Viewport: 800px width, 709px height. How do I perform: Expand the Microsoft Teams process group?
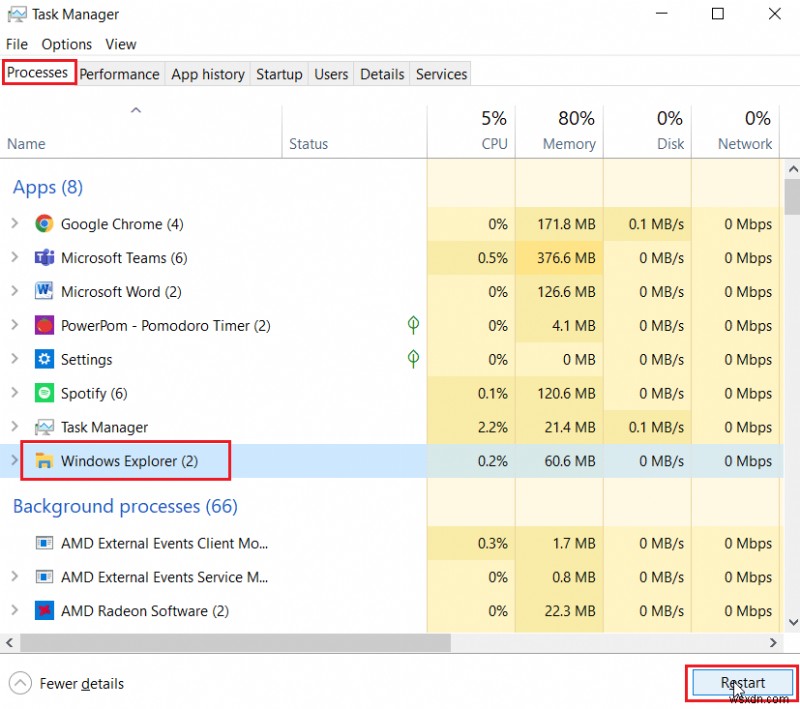click(x=14, y=258)
